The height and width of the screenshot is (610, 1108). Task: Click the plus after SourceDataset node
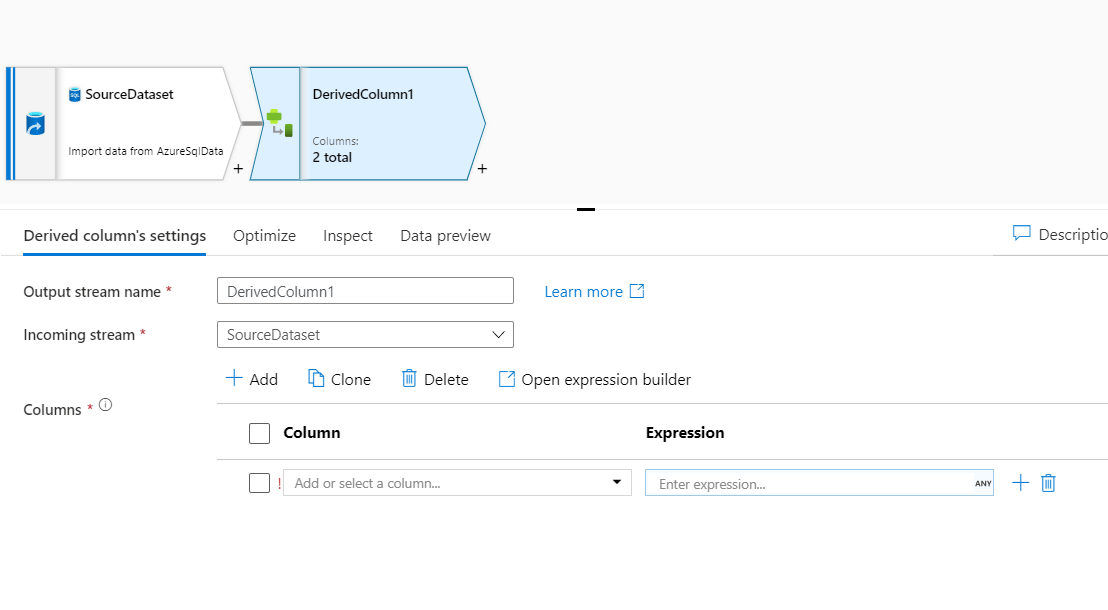(x=238, y=169)
